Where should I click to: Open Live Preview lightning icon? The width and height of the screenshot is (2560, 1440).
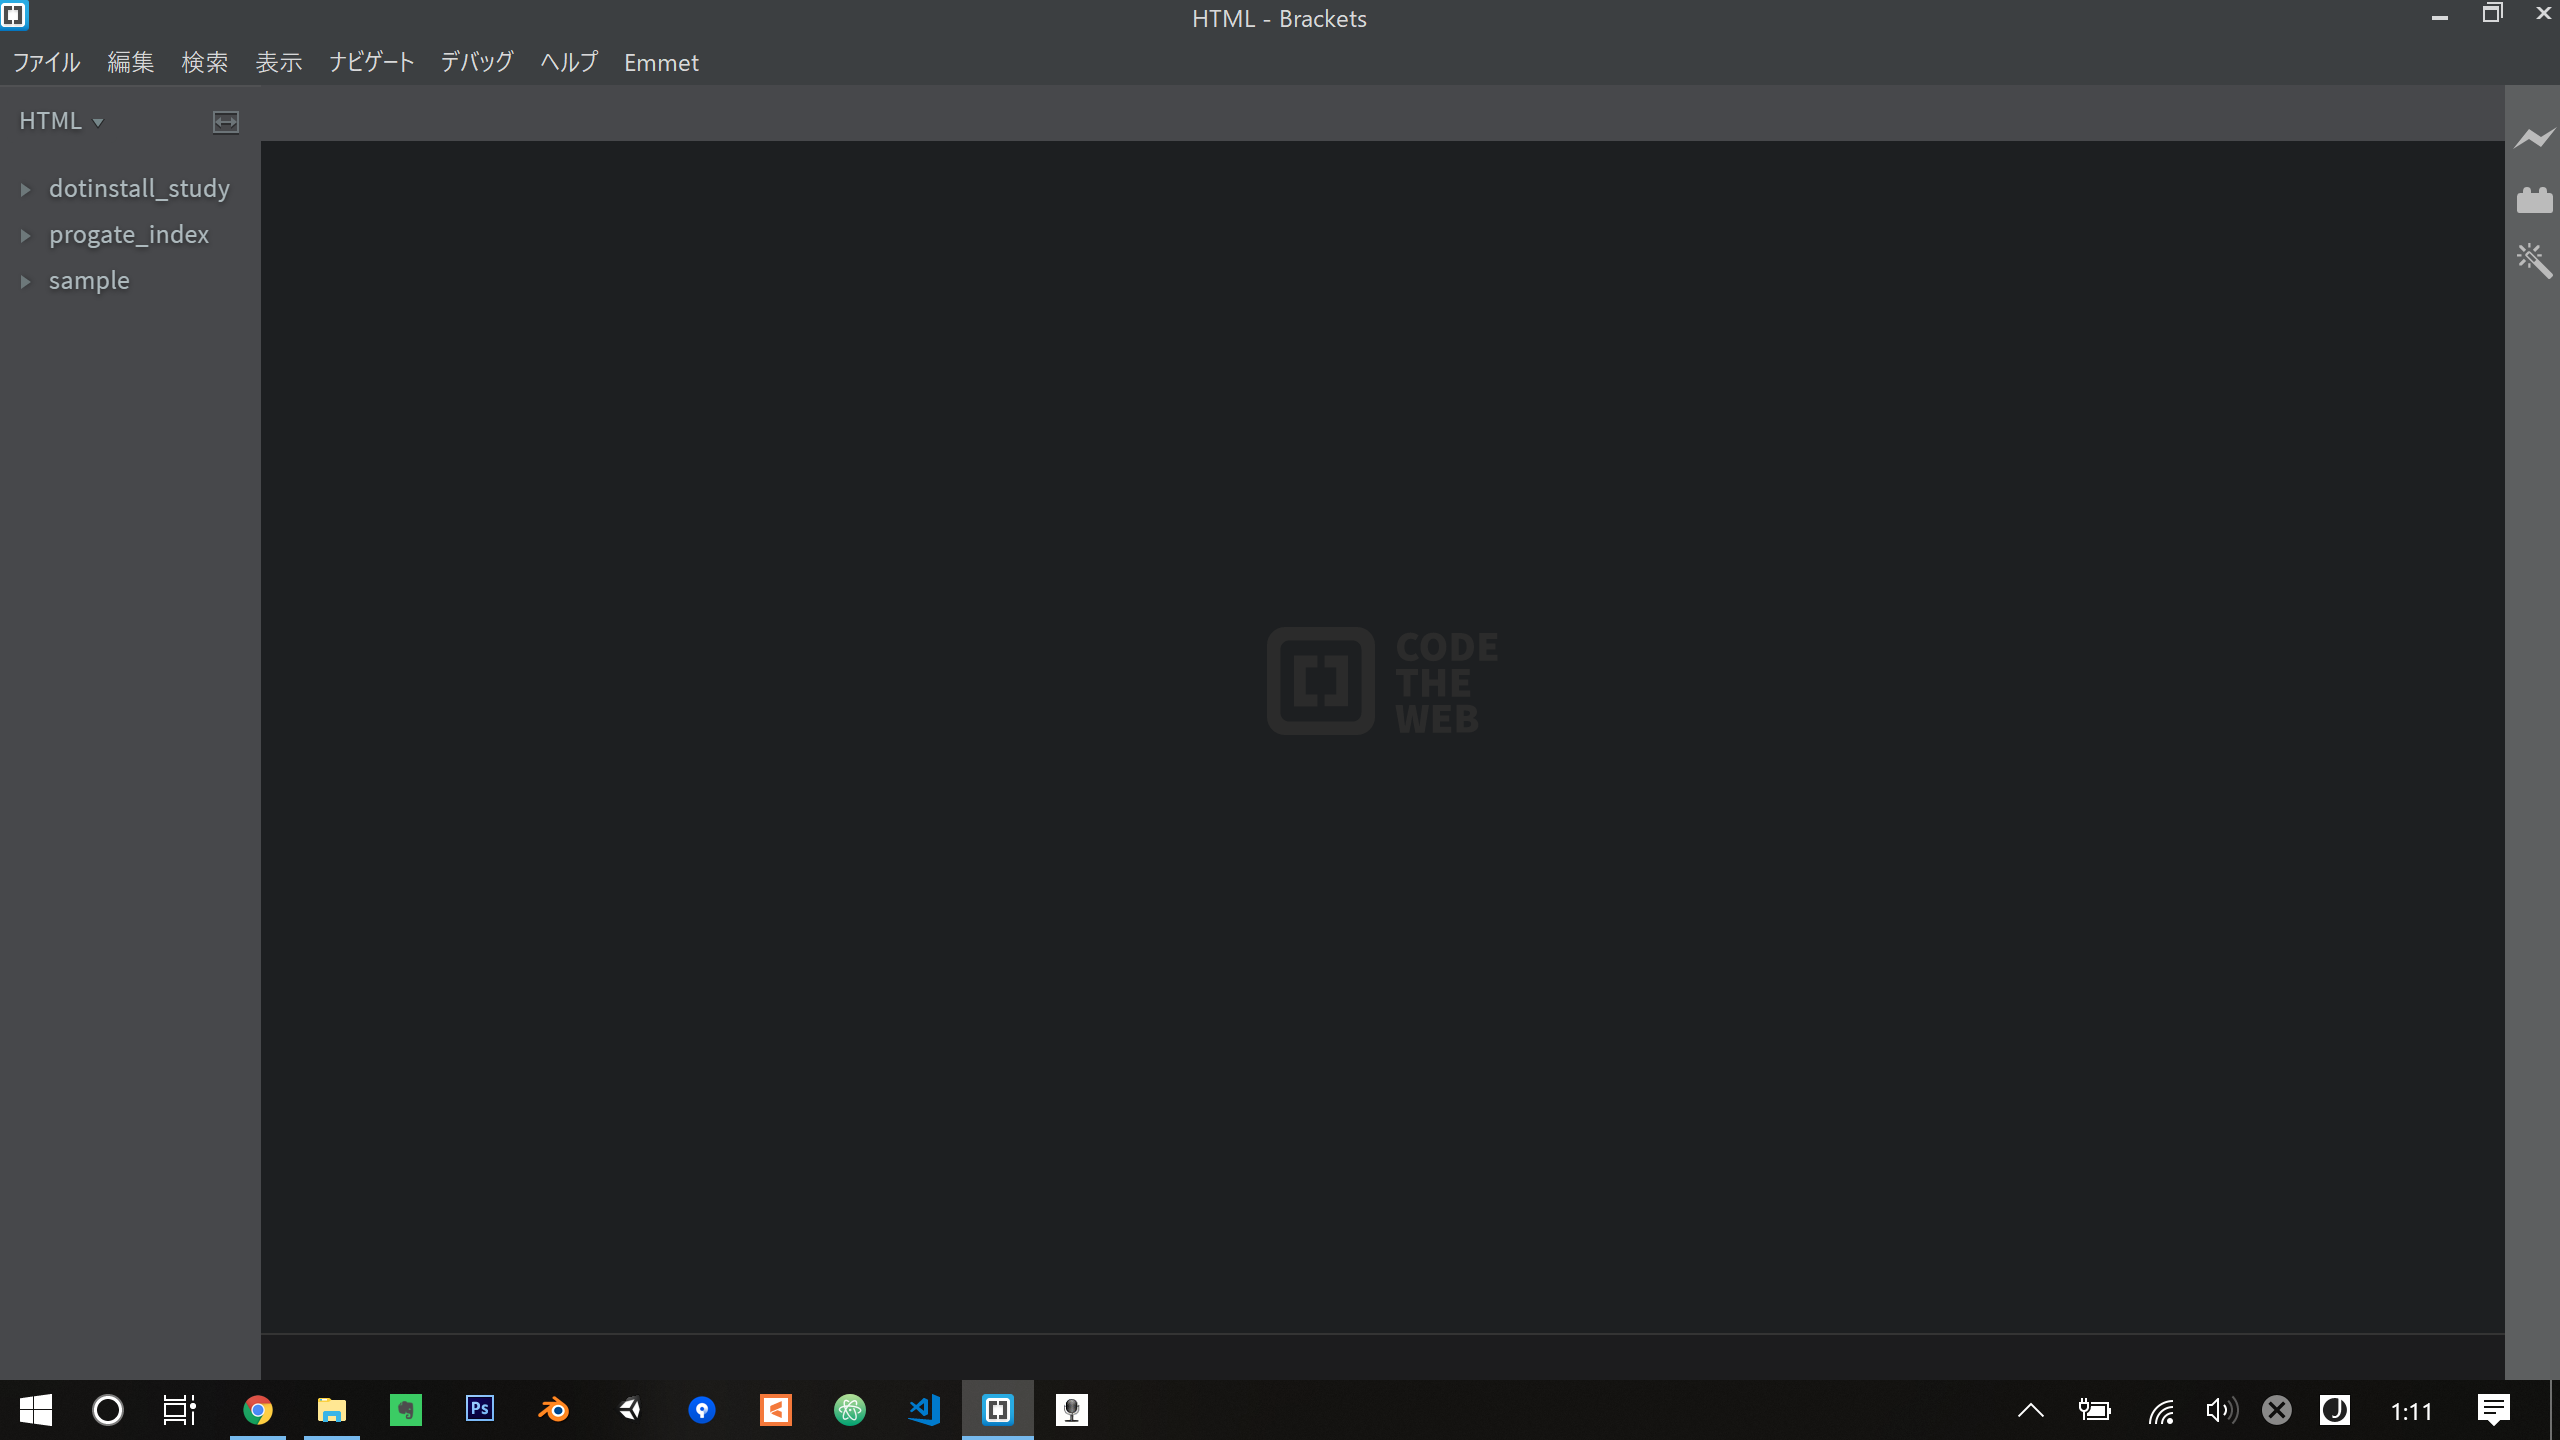click(2534, 138)
